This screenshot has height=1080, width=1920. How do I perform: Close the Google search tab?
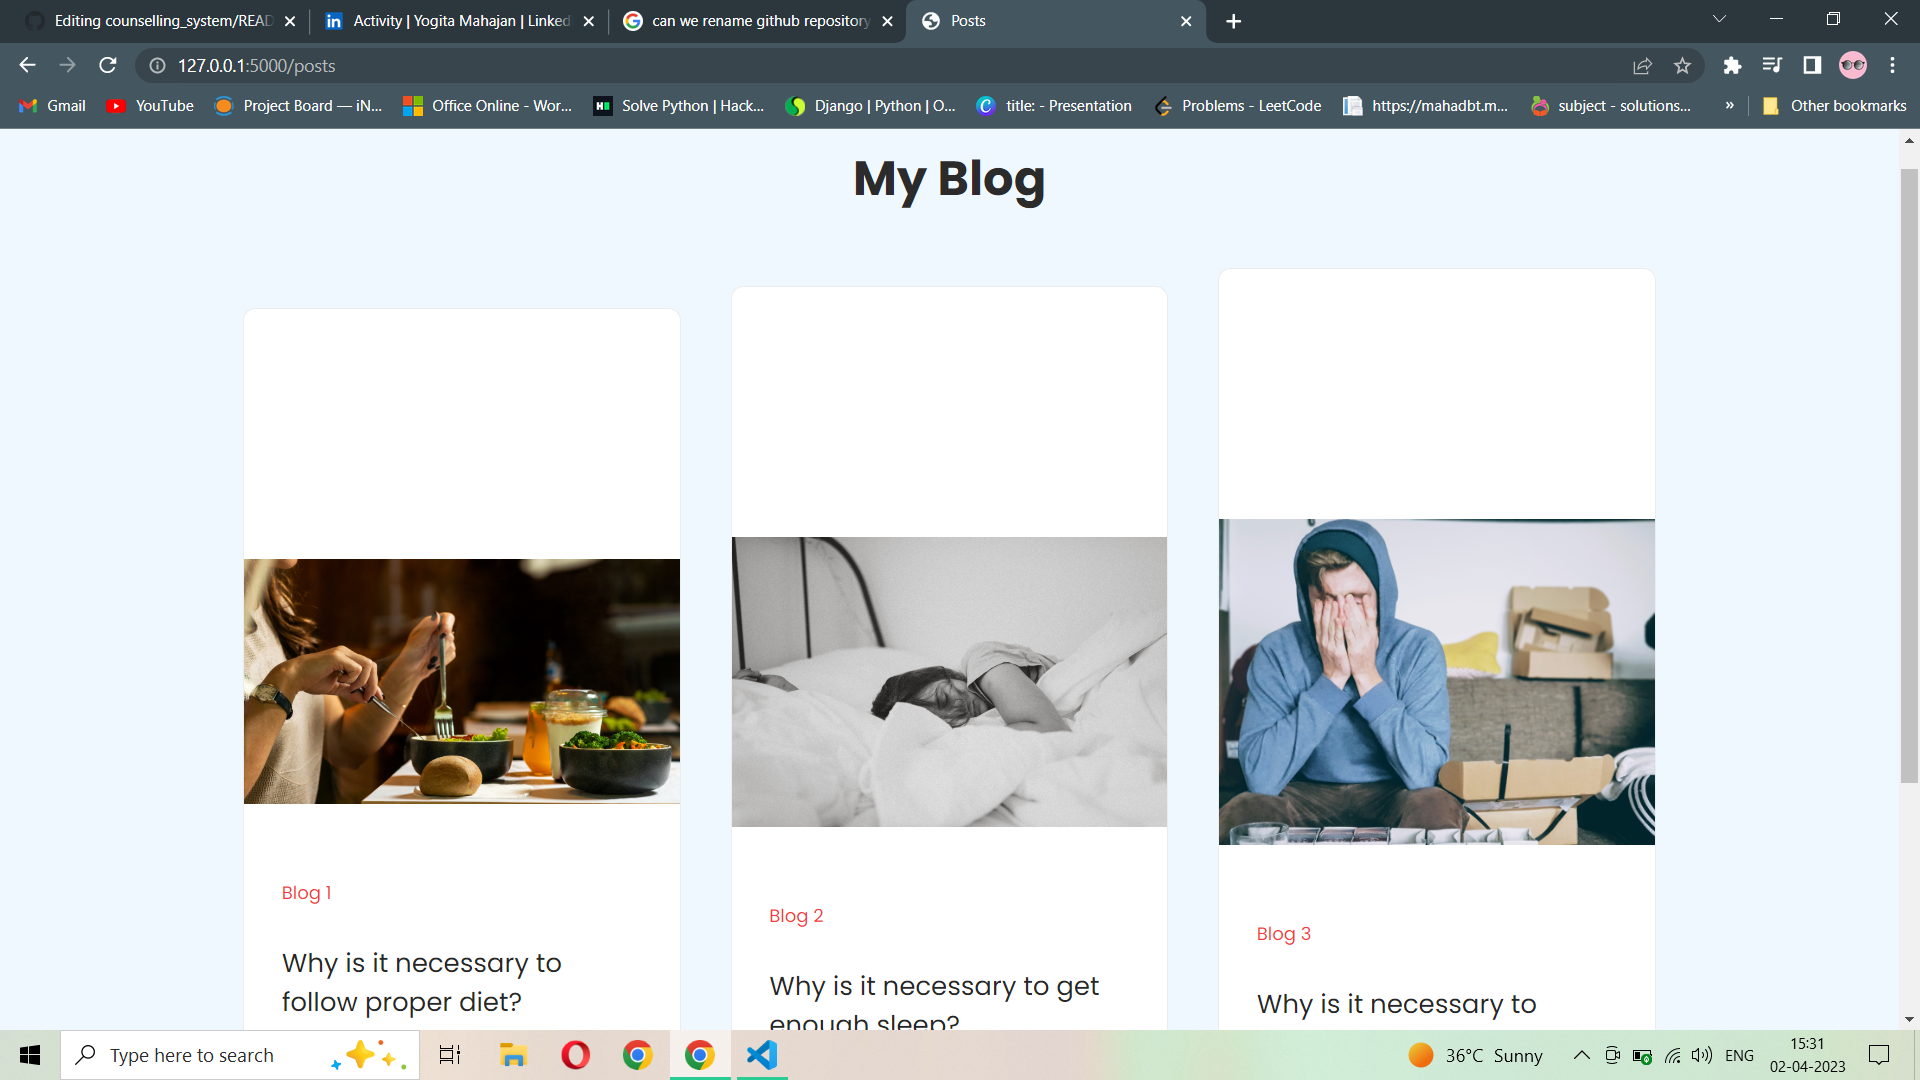887,21
